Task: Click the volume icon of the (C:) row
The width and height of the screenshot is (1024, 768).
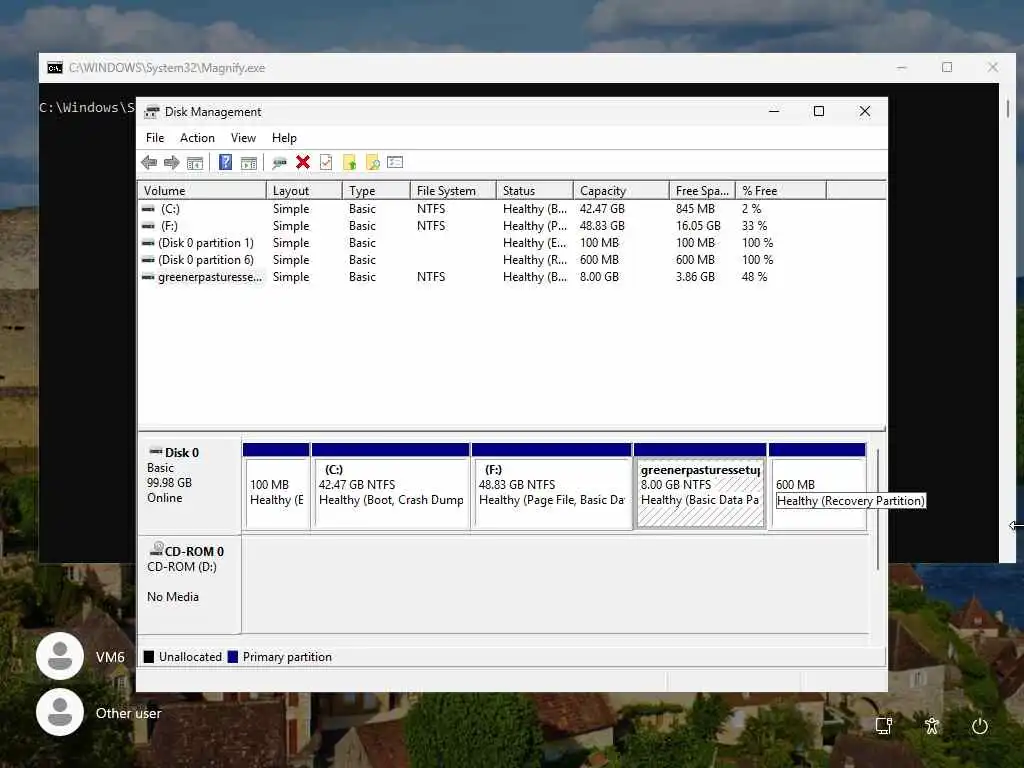Action: tap(148, 209)
